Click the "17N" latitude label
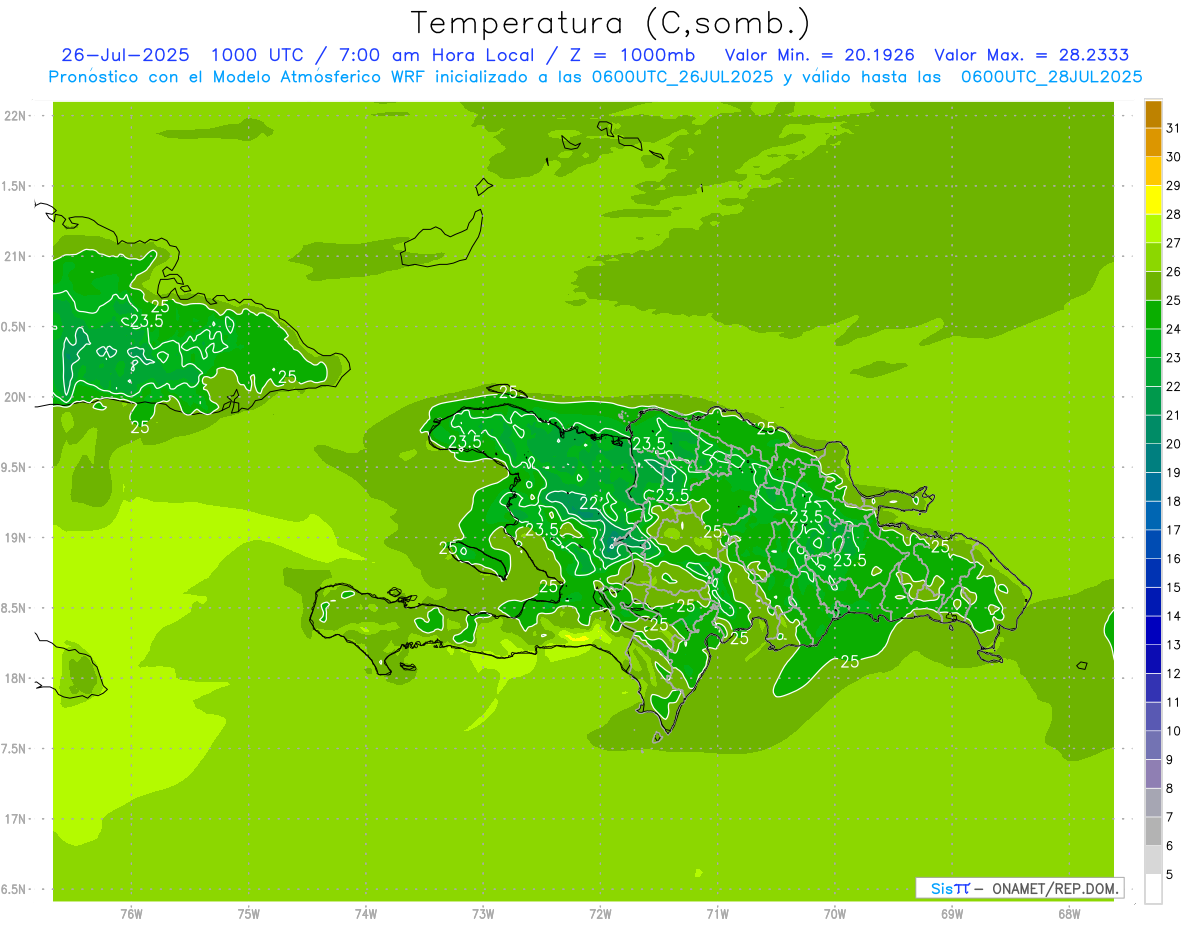The image size is (1200, 927). (x=15, y=819)
